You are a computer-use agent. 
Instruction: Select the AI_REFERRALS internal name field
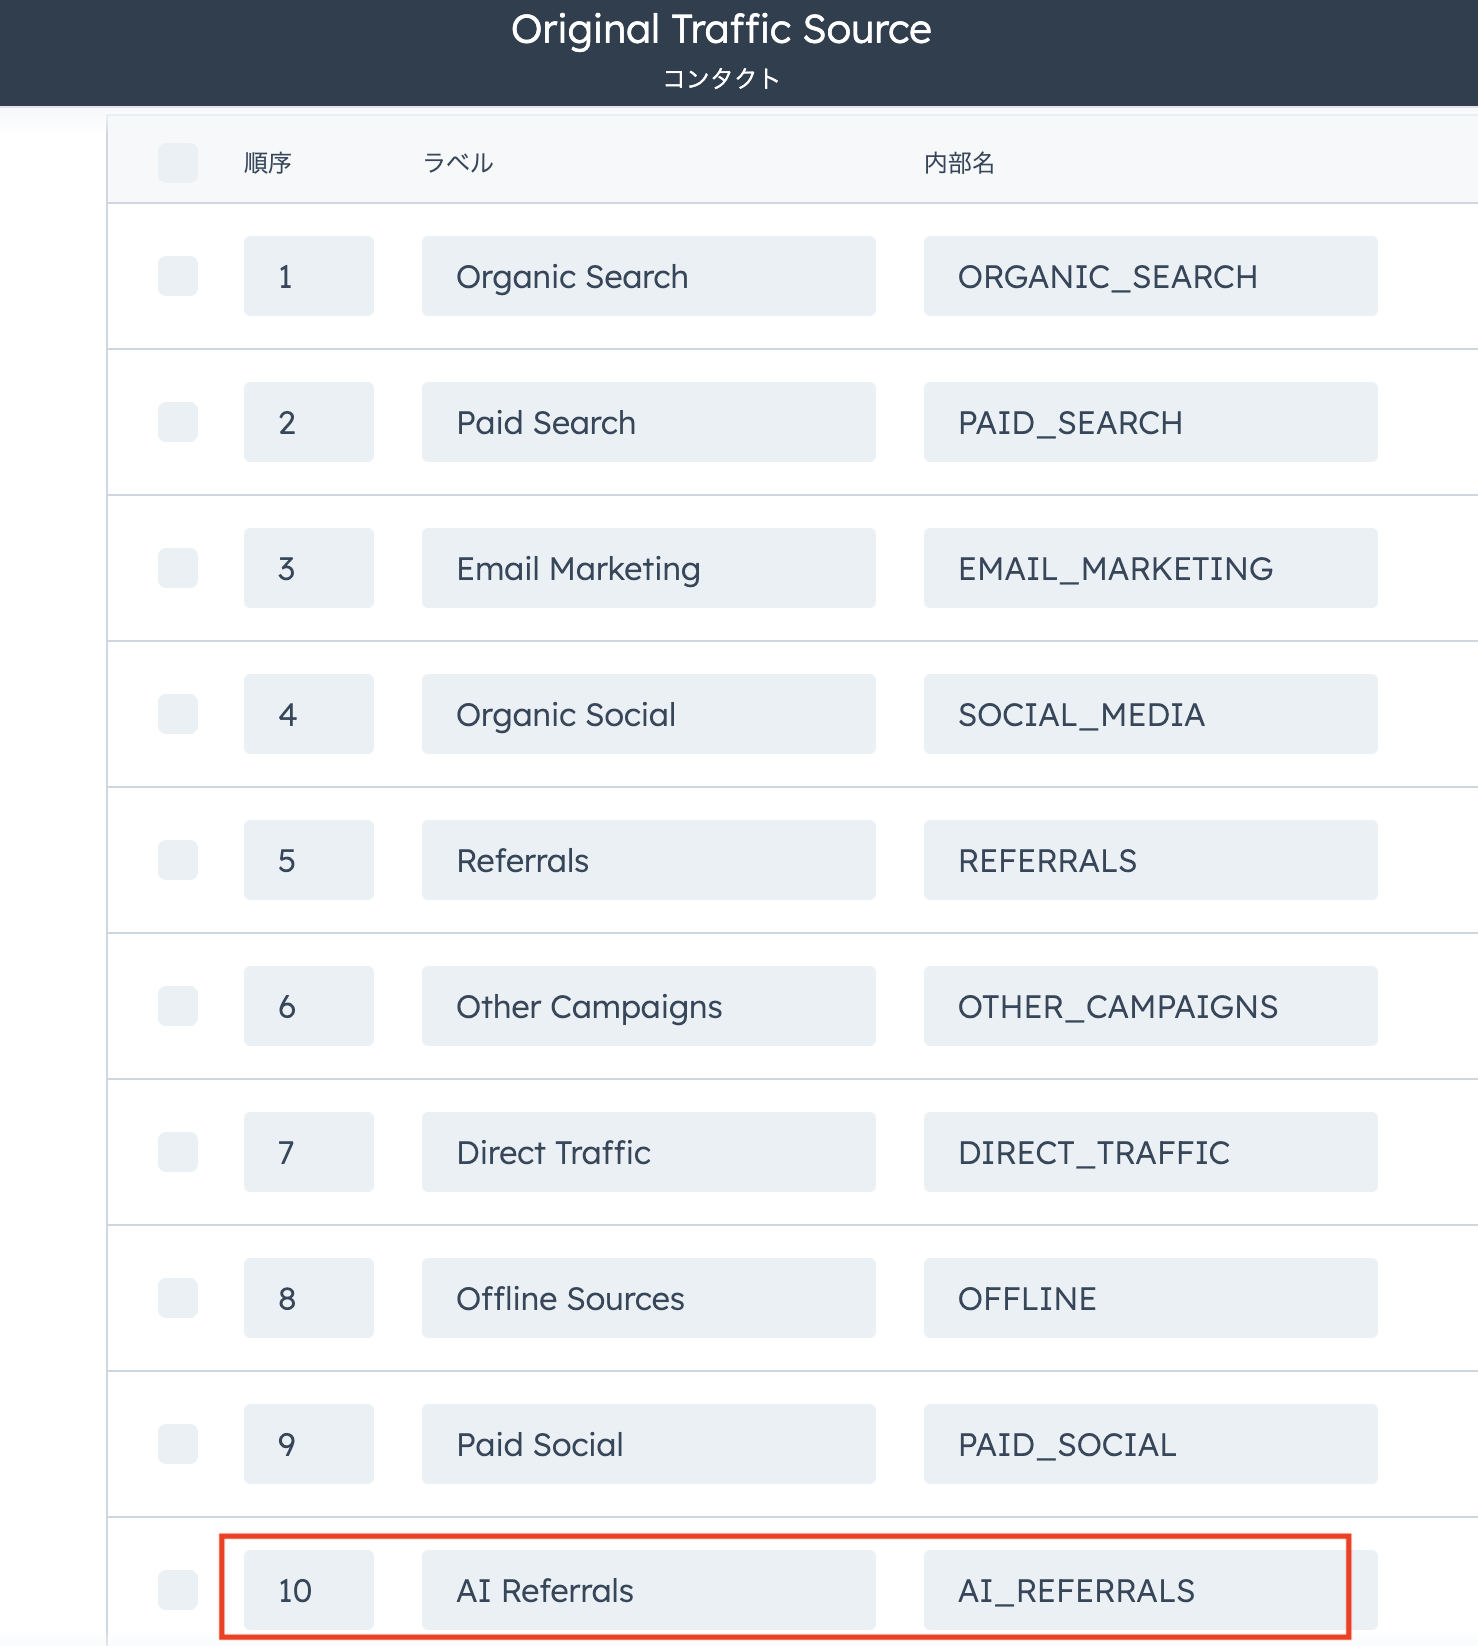(x=1151, y=1590)
